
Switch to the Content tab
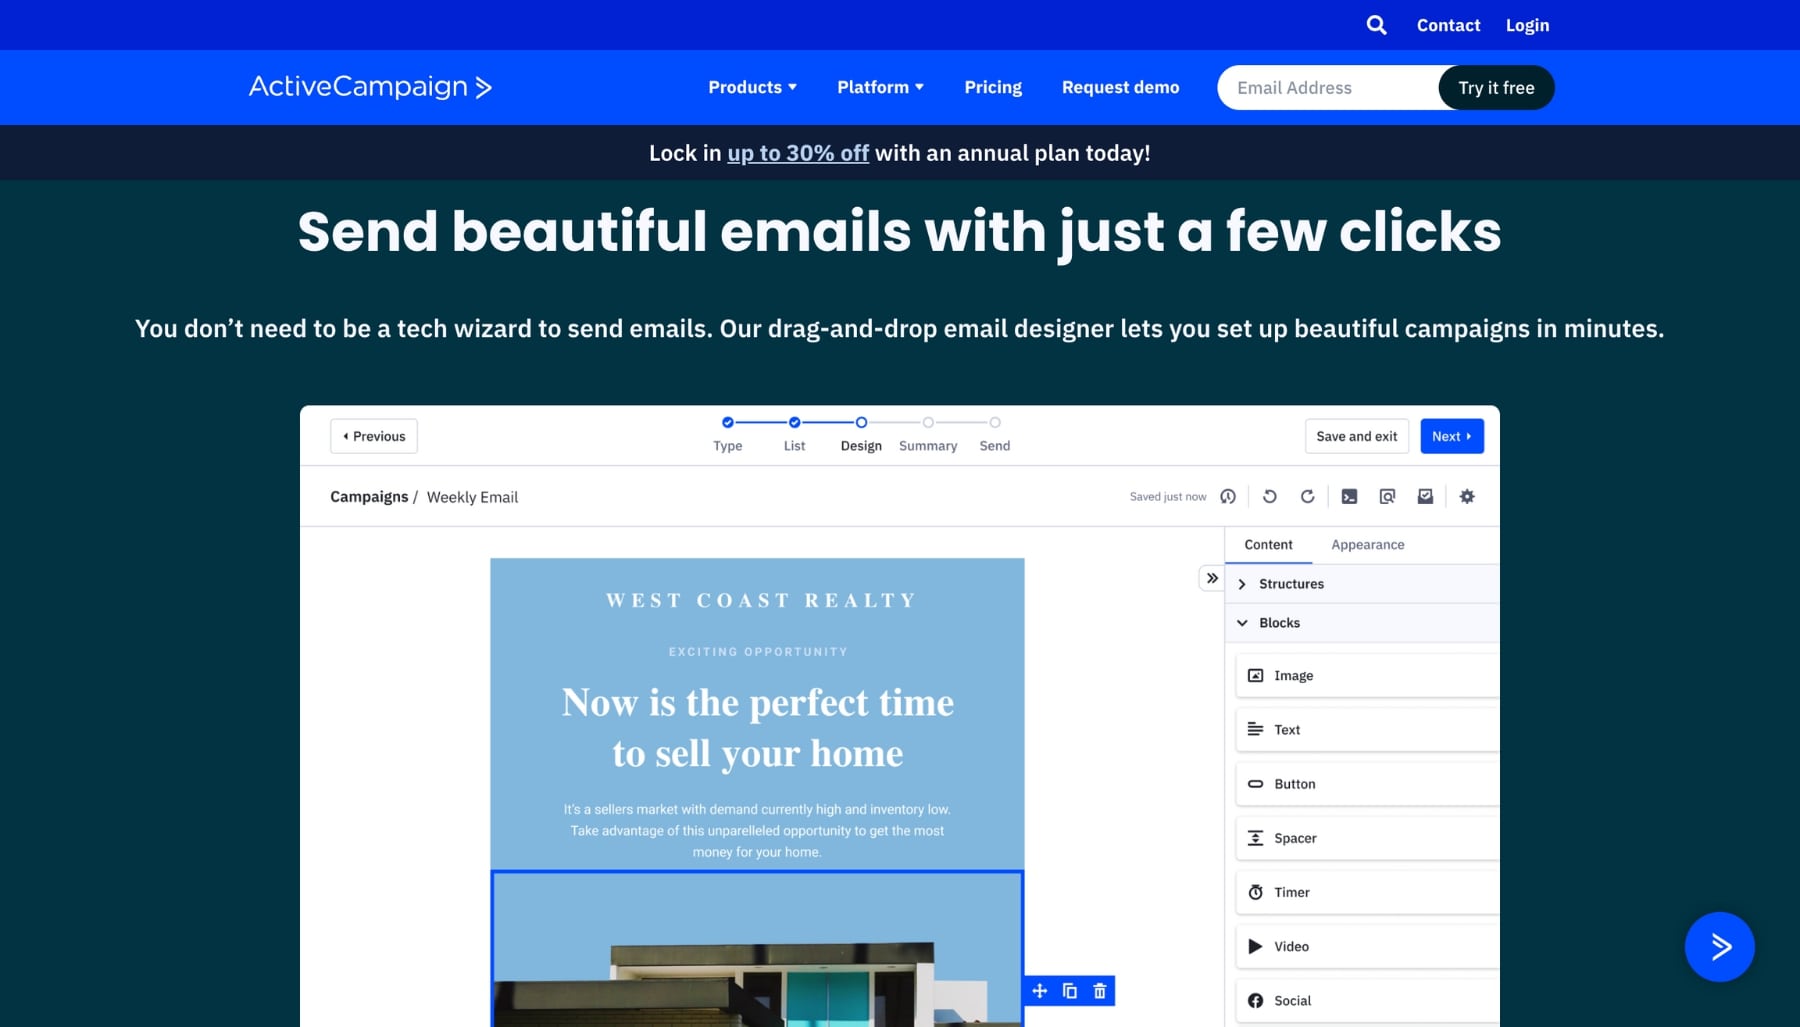(x=1268, y=545)
